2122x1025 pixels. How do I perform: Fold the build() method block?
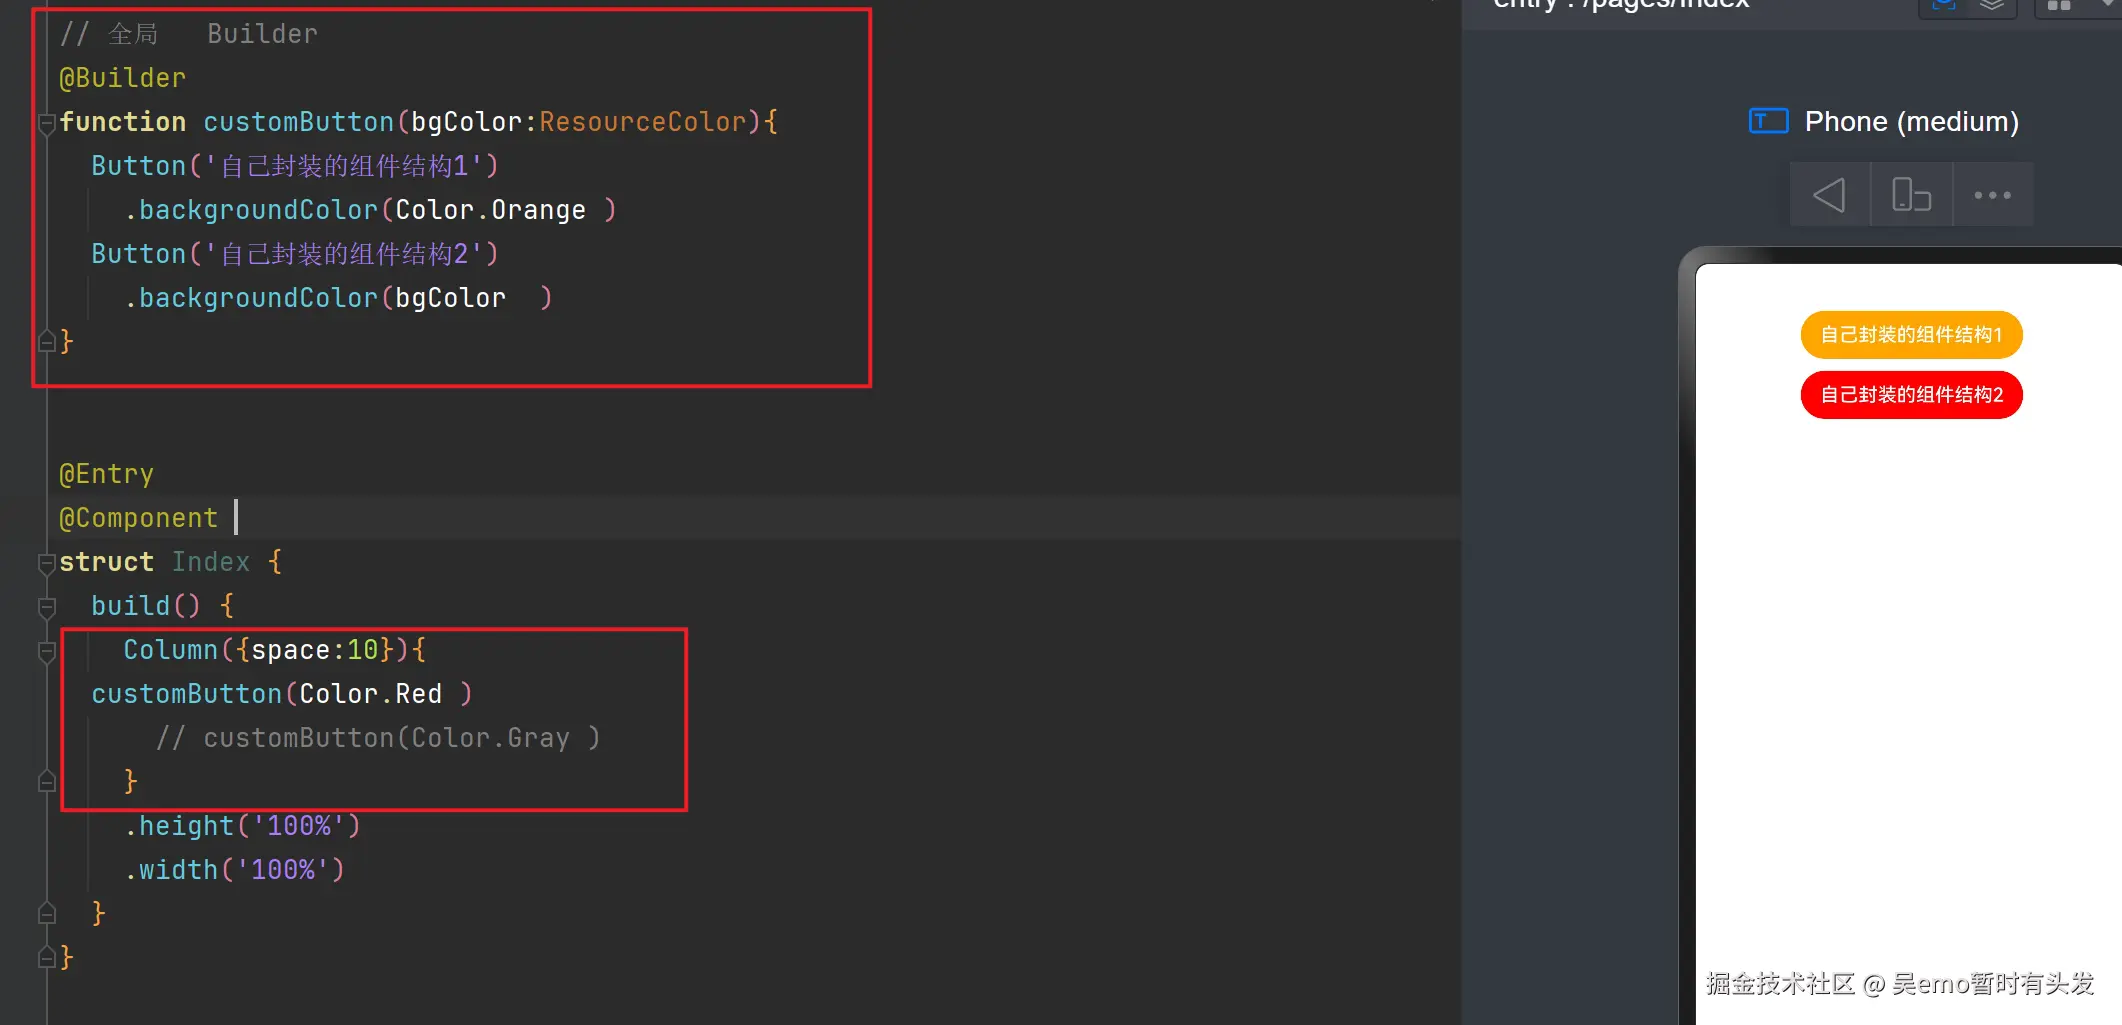(46, 607)
